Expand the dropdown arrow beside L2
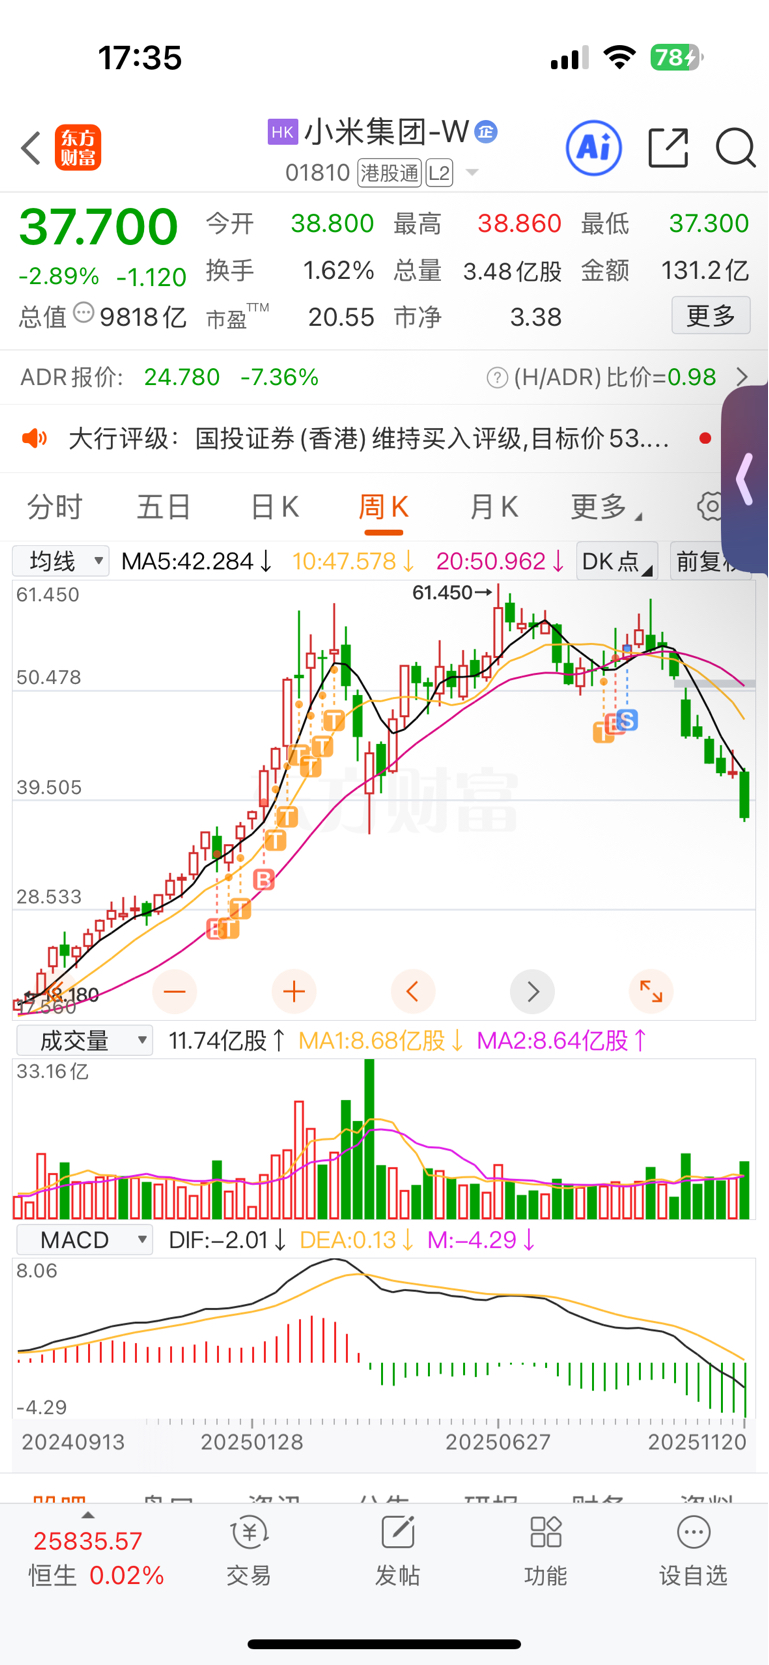Viewport: 769px width, 1665px height. [x=472, y=173]
